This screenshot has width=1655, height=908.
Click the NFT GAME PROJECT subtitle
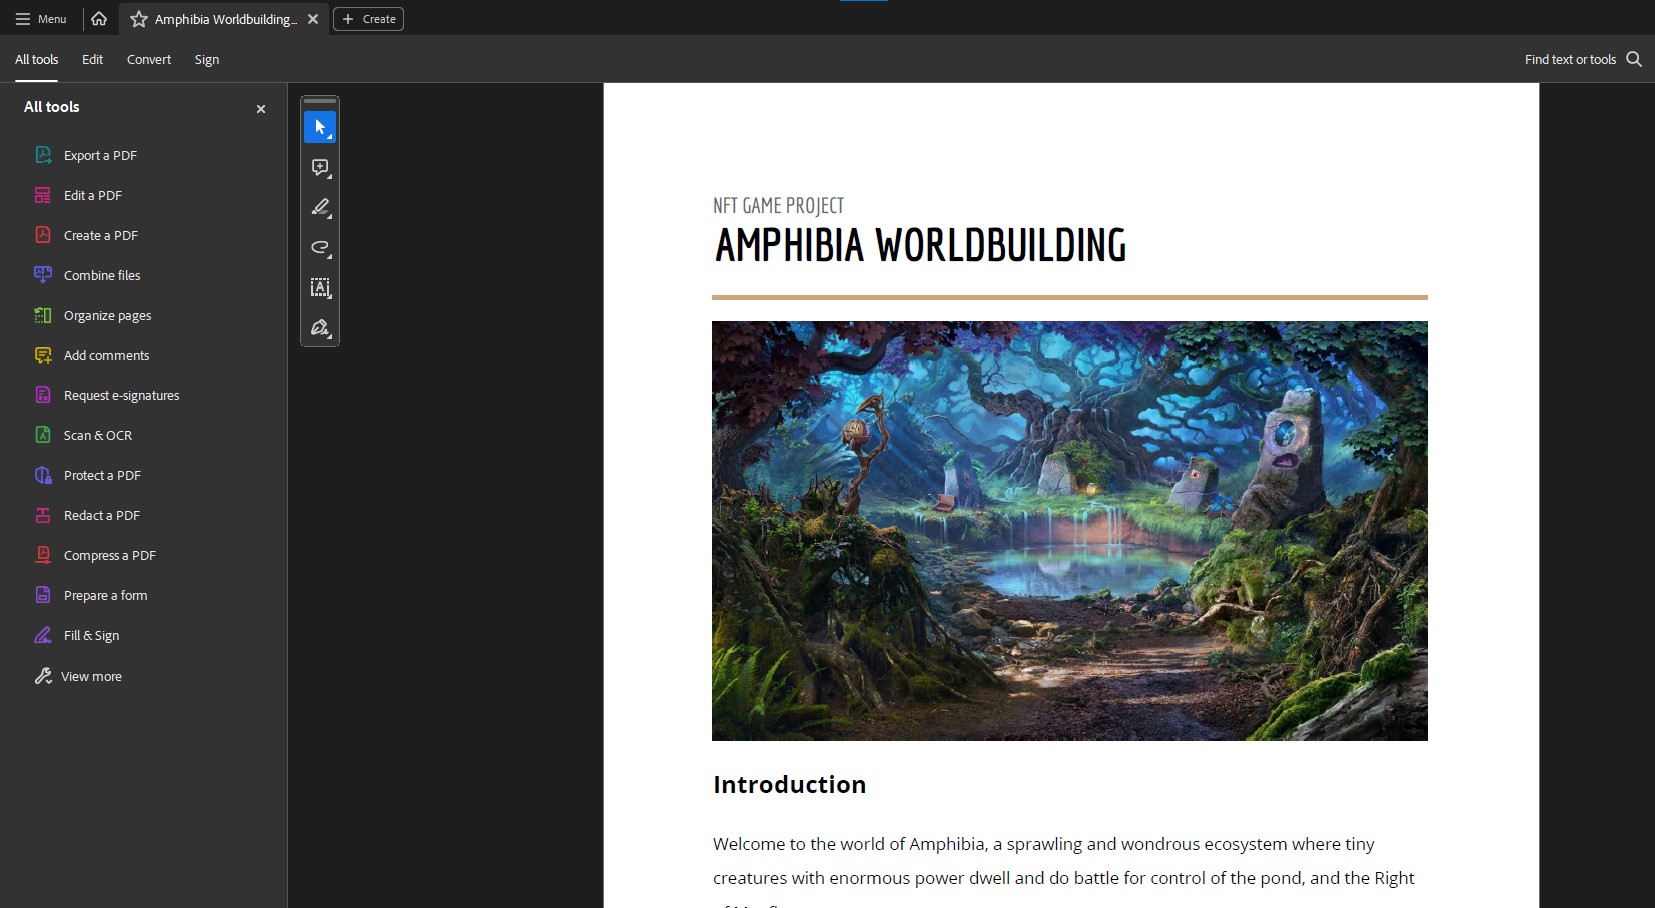point(778,206)
